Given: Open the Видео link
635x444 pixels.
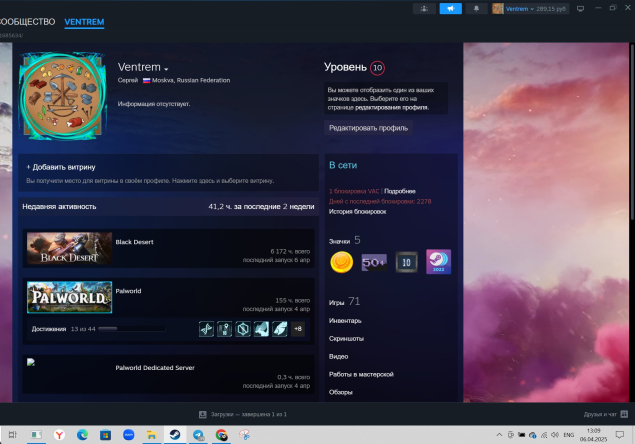Looking at the screenshot, I should coord(339,356).
